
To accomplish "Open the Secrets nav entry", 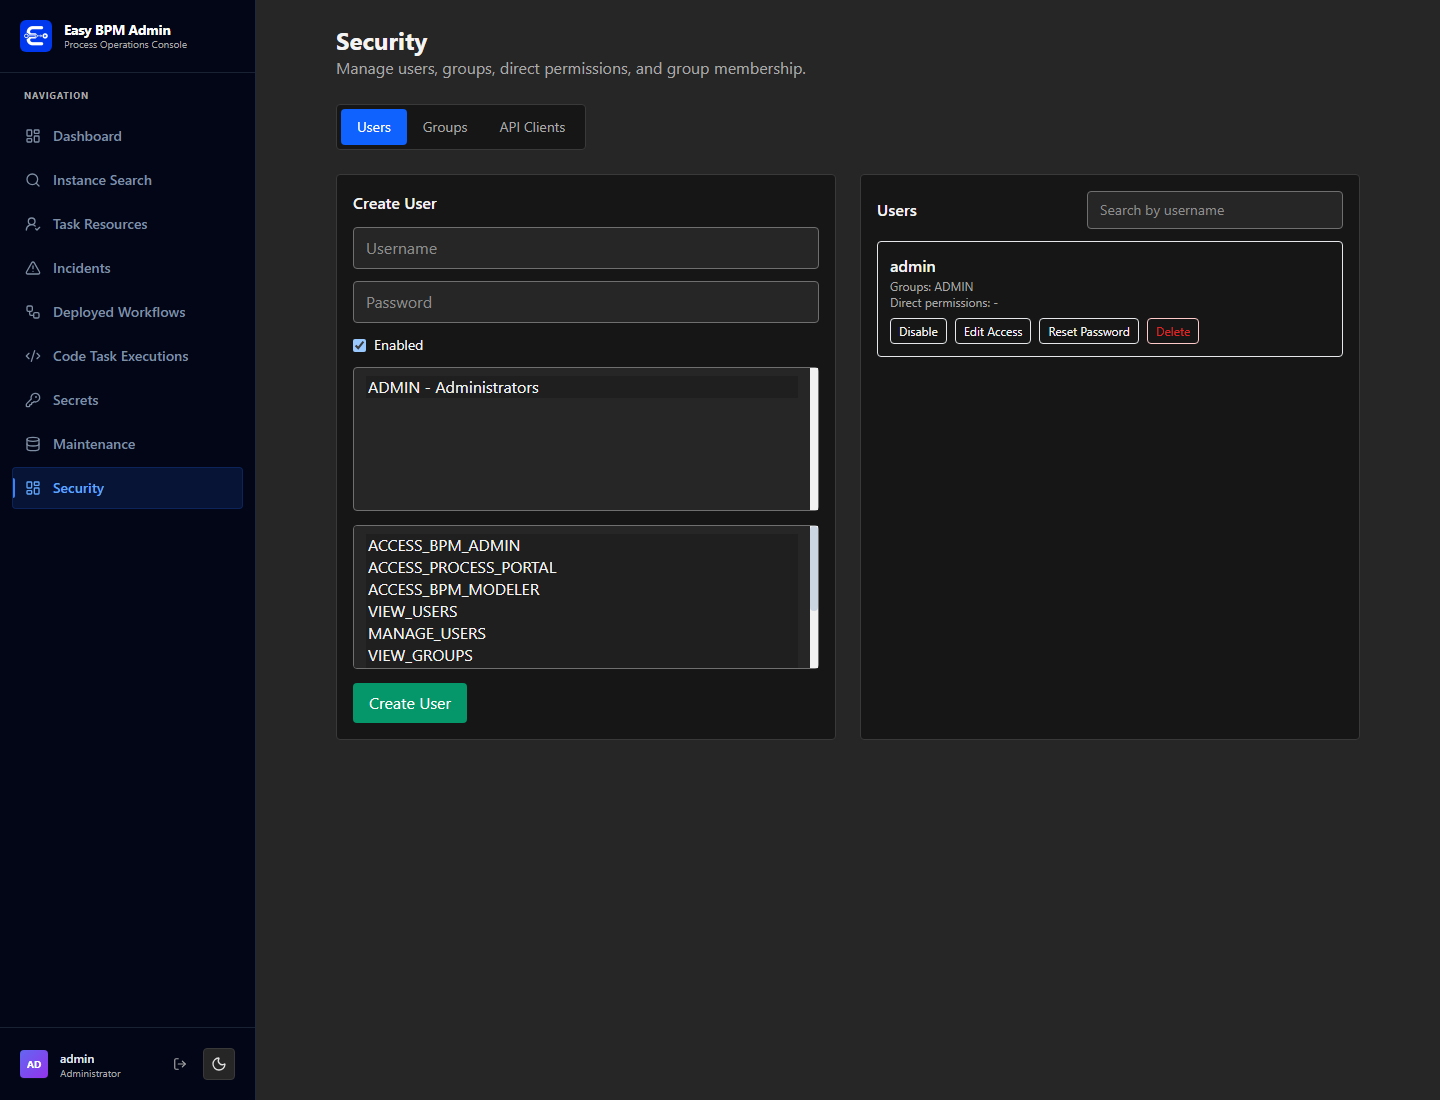I will coord(127,400).
